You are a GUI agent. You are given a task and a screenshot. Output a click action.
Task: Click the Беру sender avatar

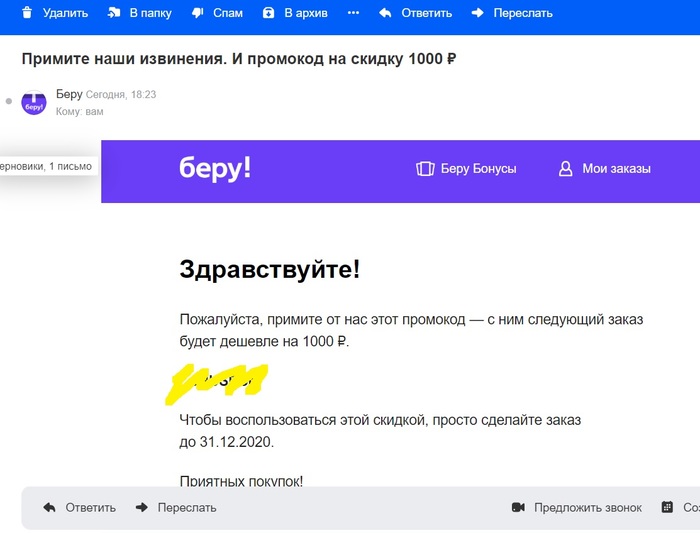tap(34, 102)
